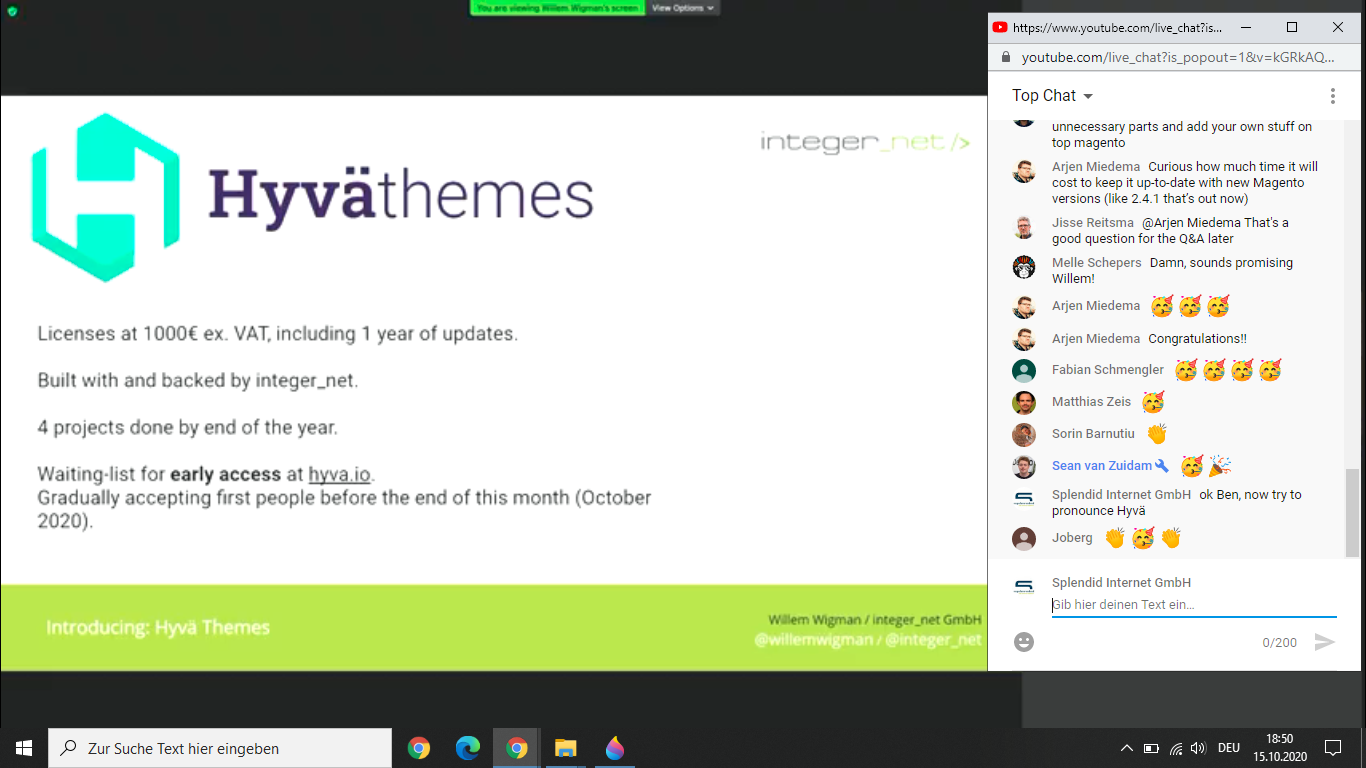Click the lock icon in address bar
Image resolution: width=1366 pixels, height=768 pixels.
click(1004, 58)
